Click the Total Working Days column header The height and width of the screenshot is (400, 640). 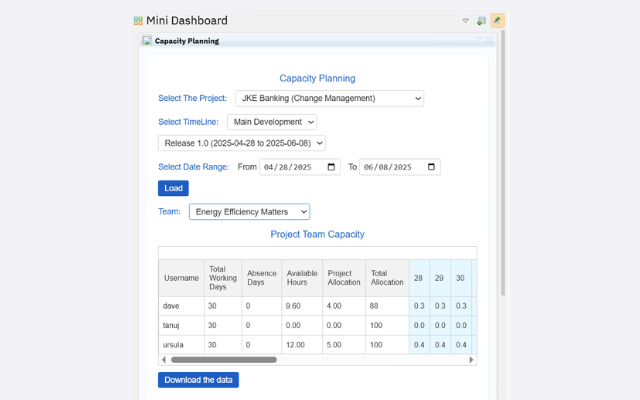[223, 278]
